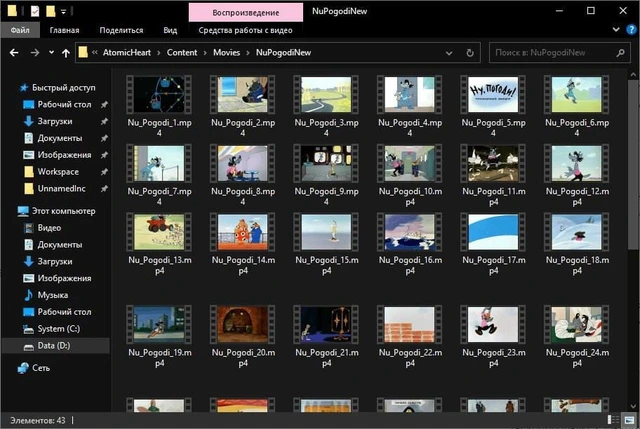Switch to large thumbnails view in status bar
Viewport: 640px width, 429px height.
[629, 418]
